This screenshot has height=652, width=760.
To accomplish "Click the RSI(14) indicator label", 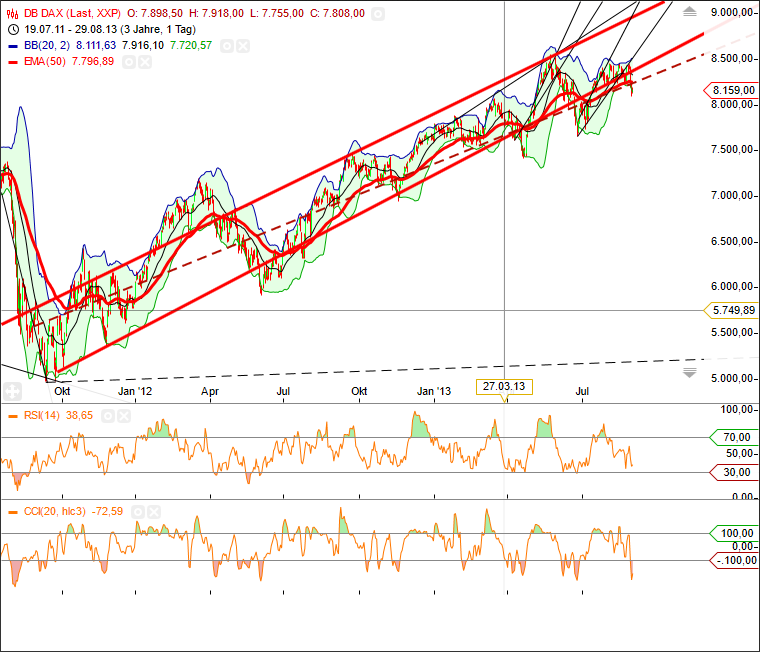I will pyautogui.click(x=42, y=415).
